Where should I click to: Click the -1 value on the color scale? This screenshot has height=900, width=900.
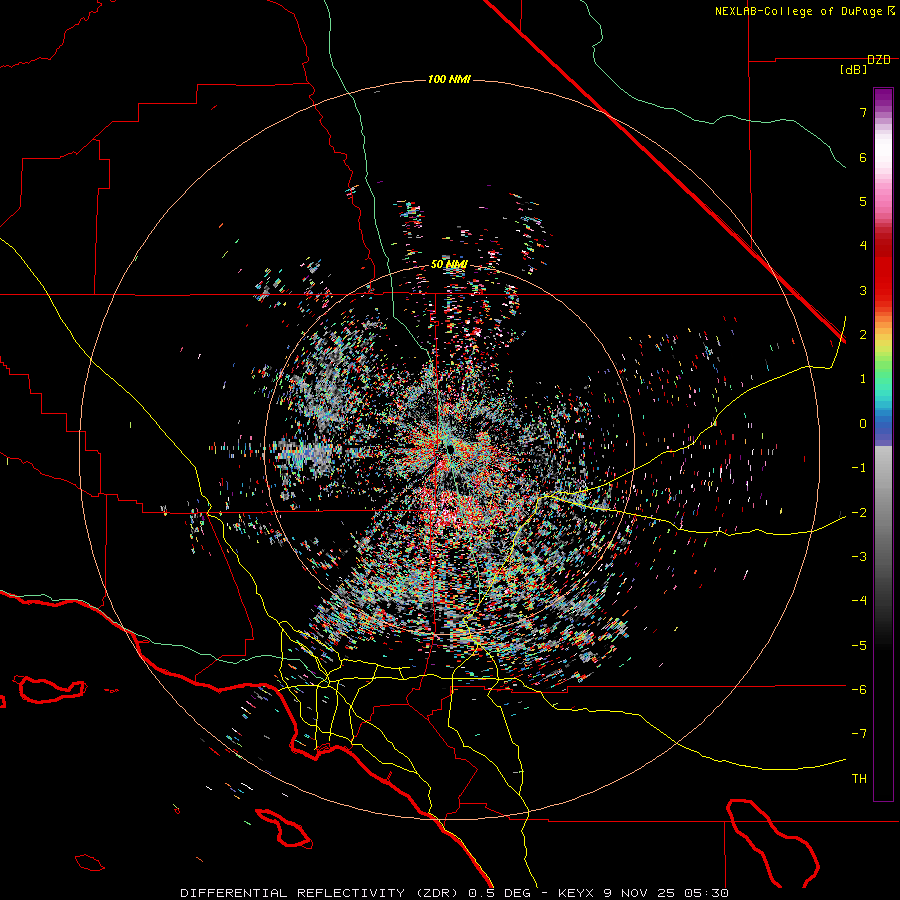click(859, 468)
